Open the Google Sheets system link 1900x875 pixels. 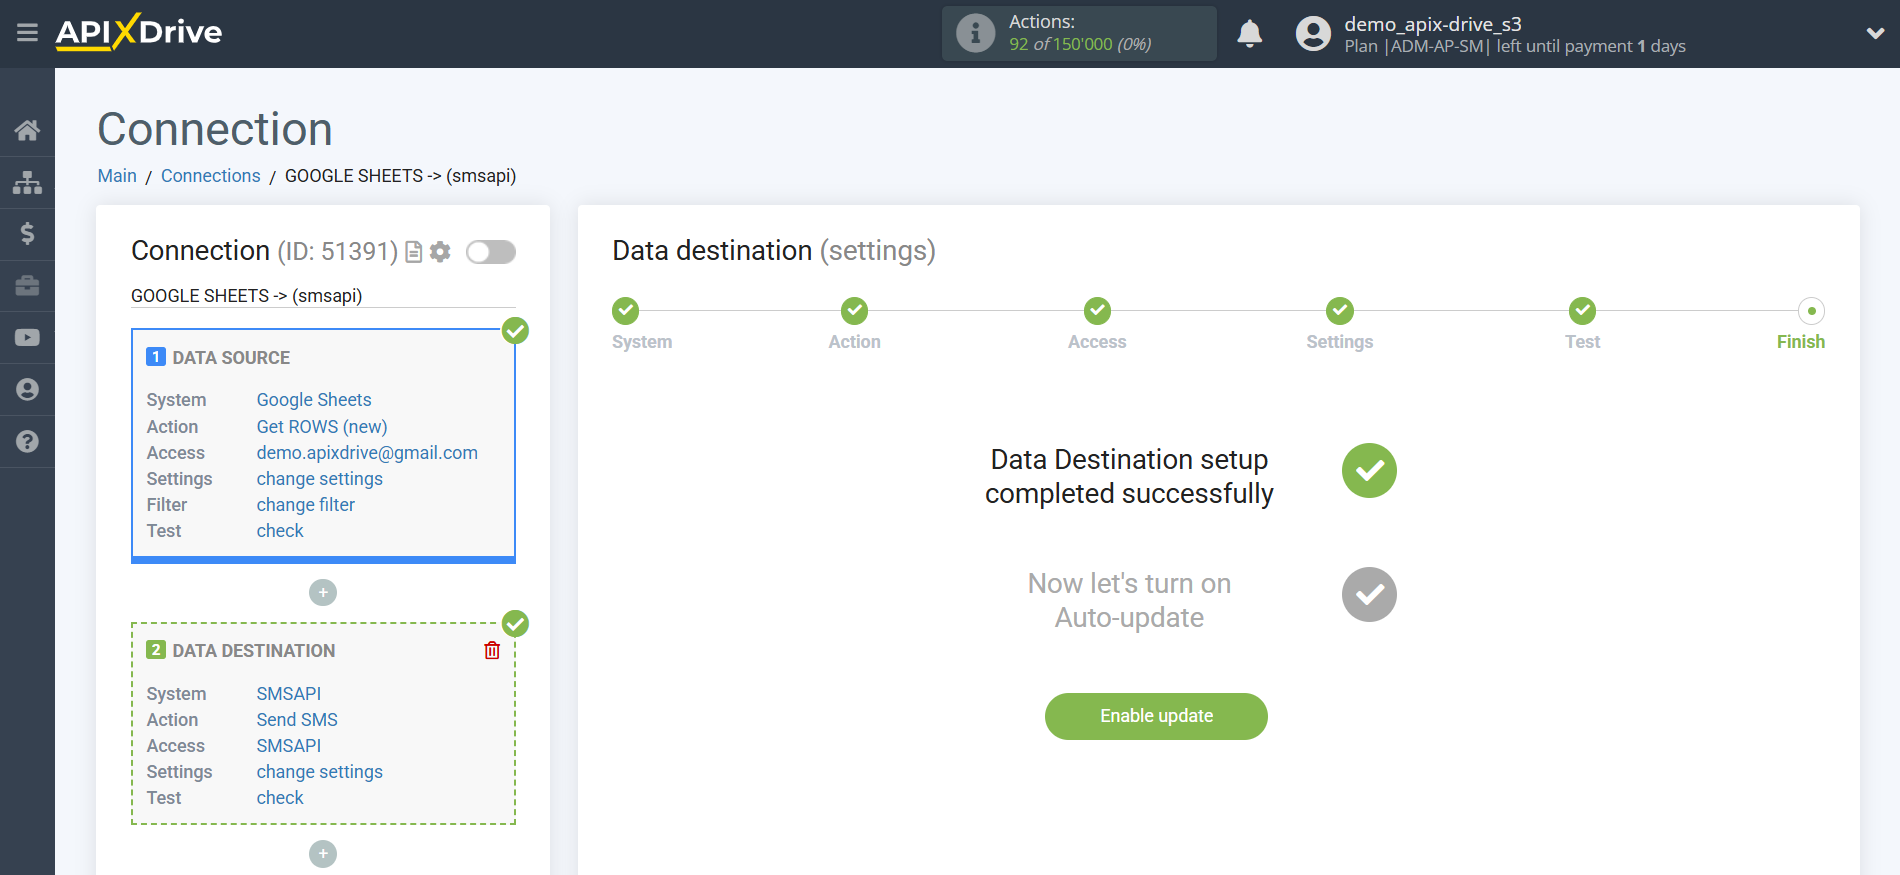314,400
